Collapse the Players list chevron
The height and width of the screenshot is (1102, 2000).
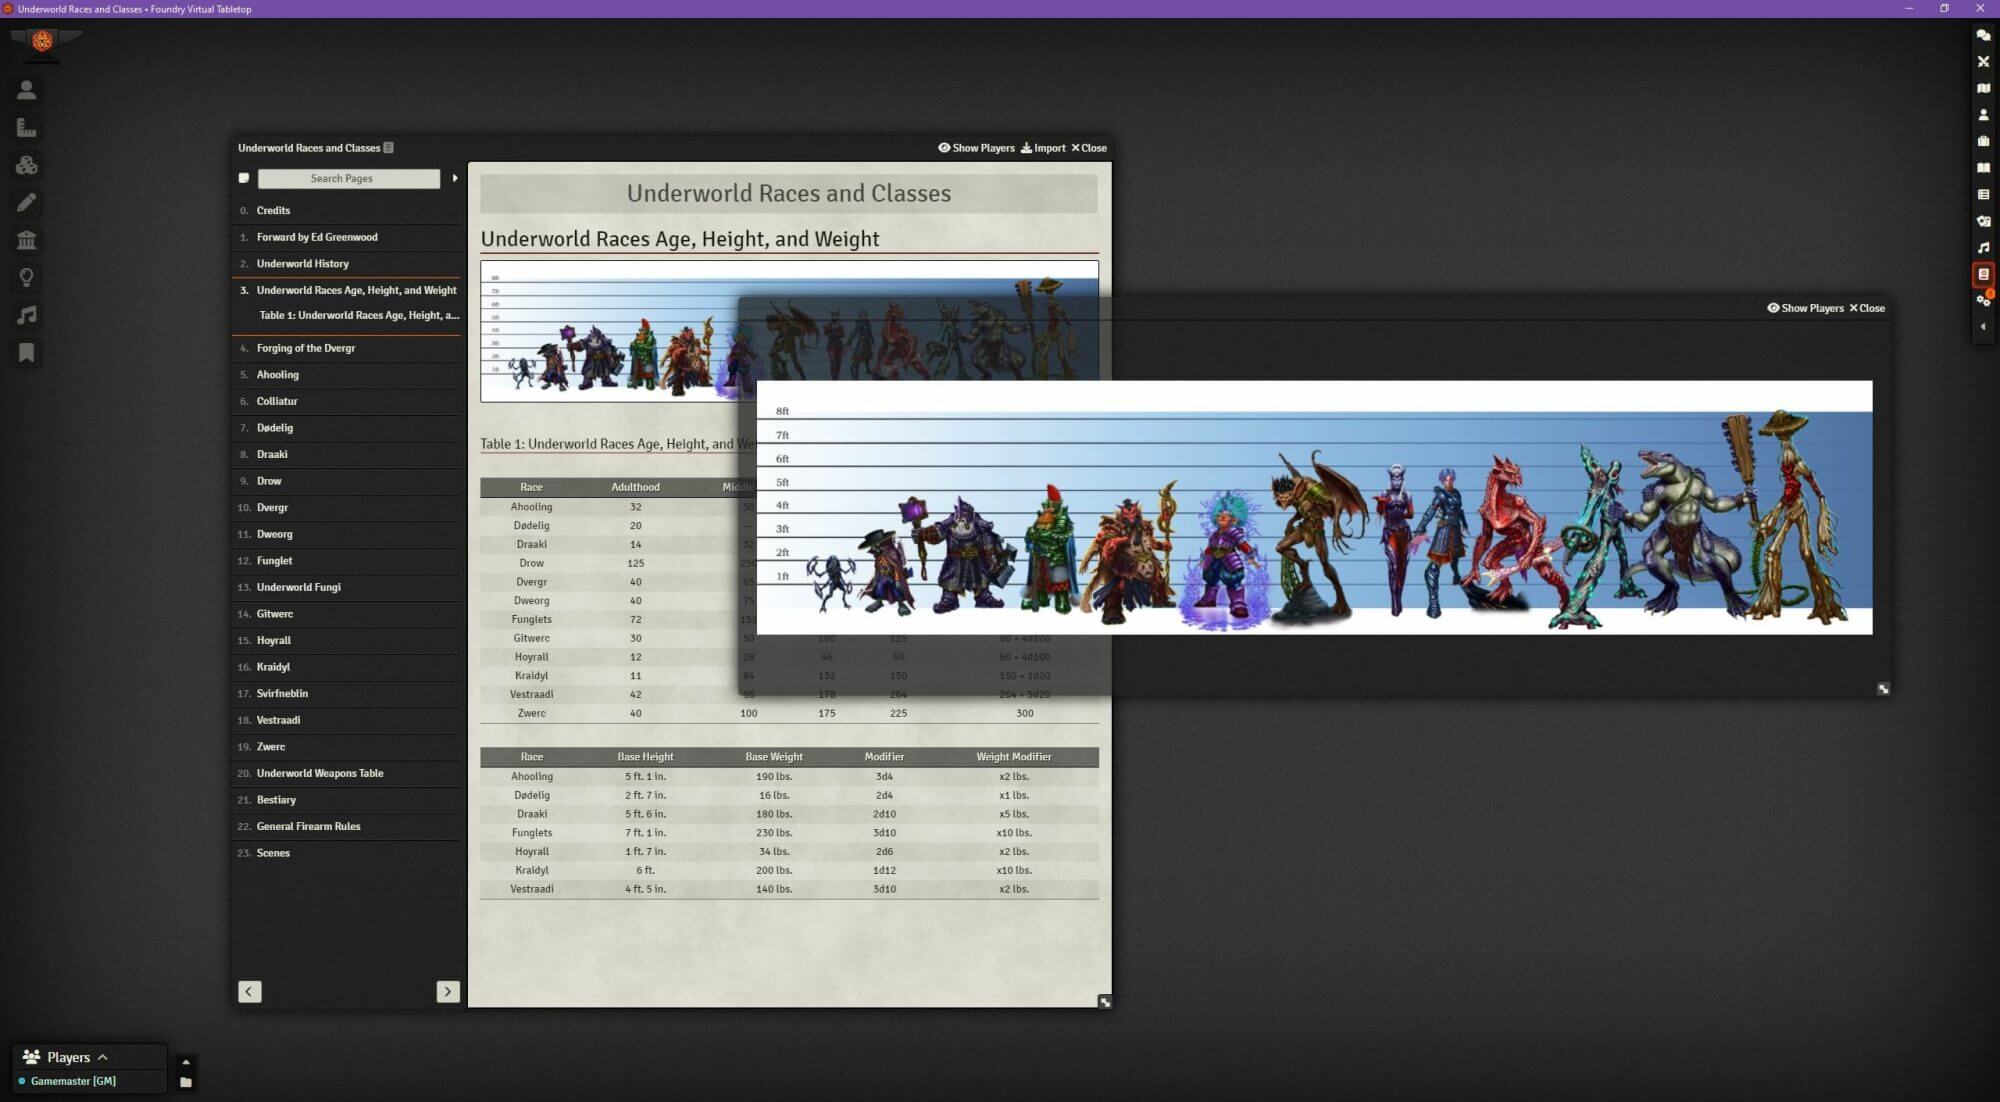point(102,1057)
